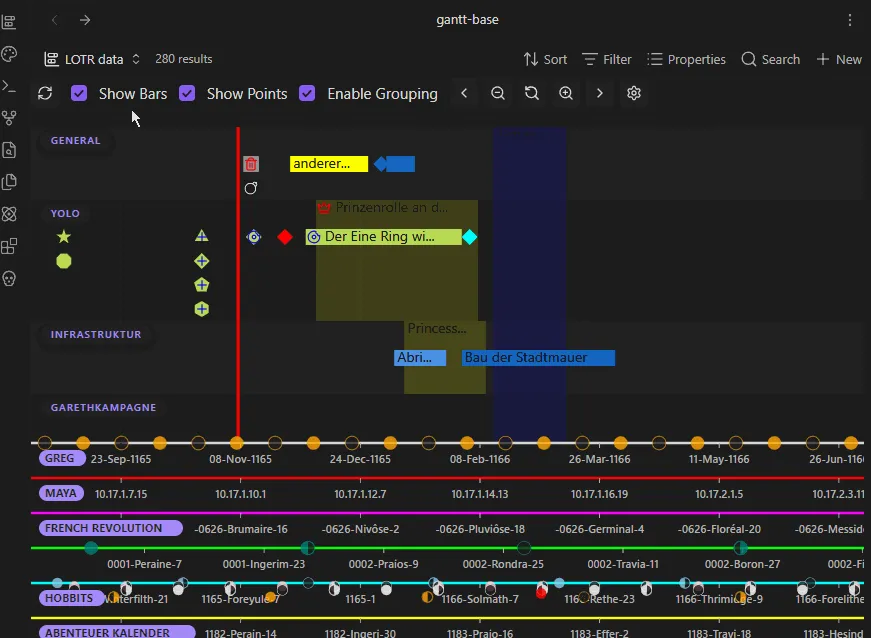Collapse the GENERAL group
Viewport: 871px width, 638px height.
point(76,140)
